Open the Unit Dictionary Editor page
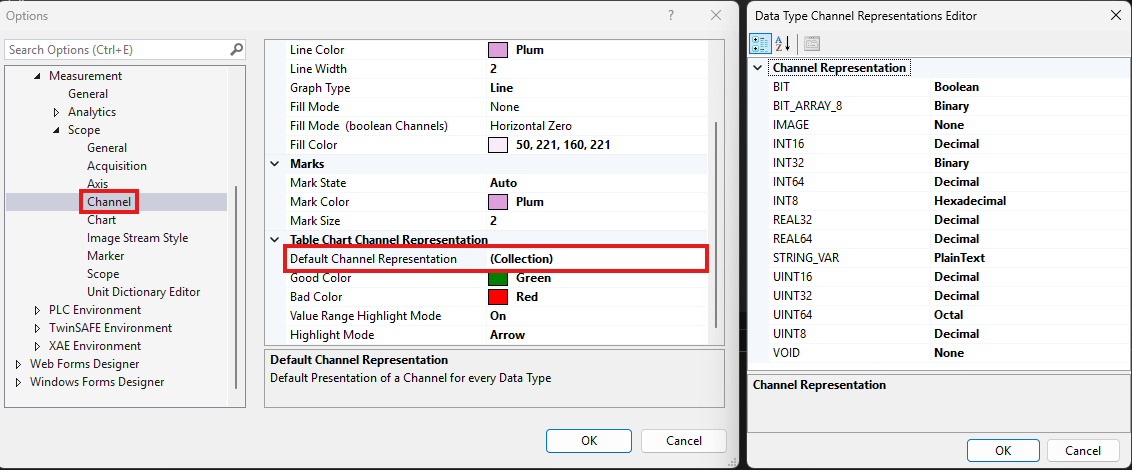1132x470 pixels. tap(143, 292)
